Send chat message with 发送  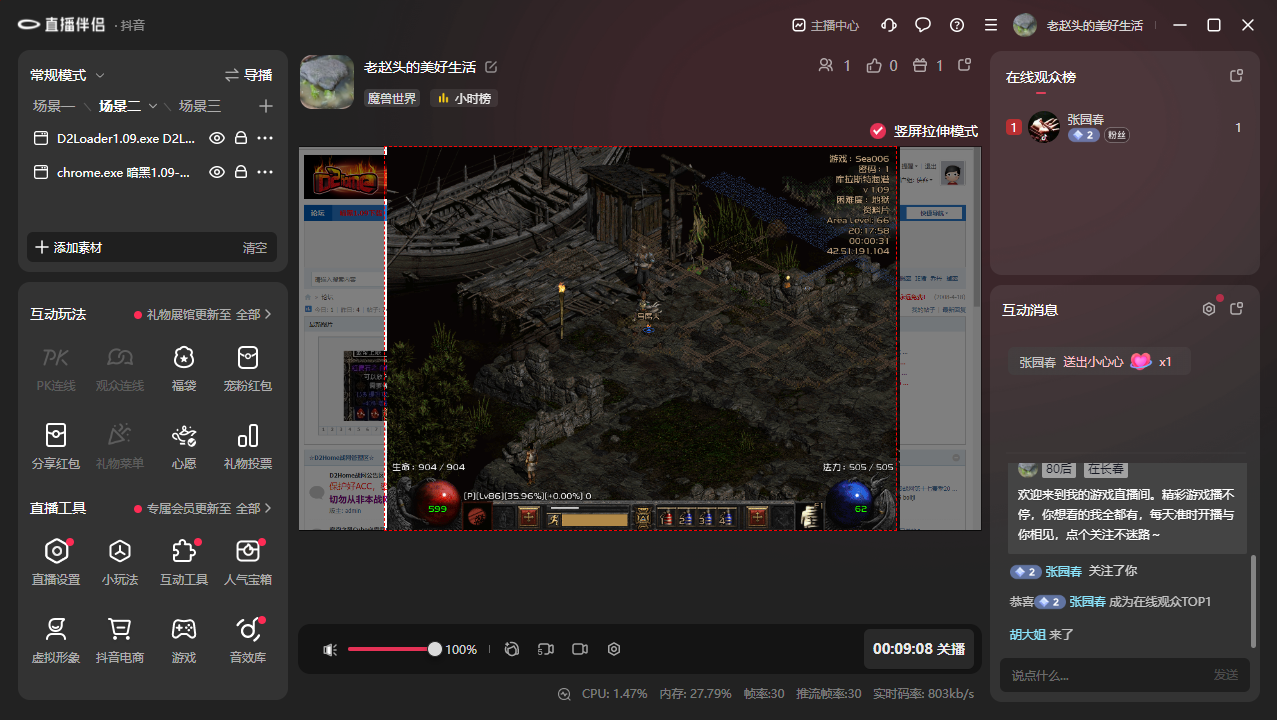tap(1226, 675)
